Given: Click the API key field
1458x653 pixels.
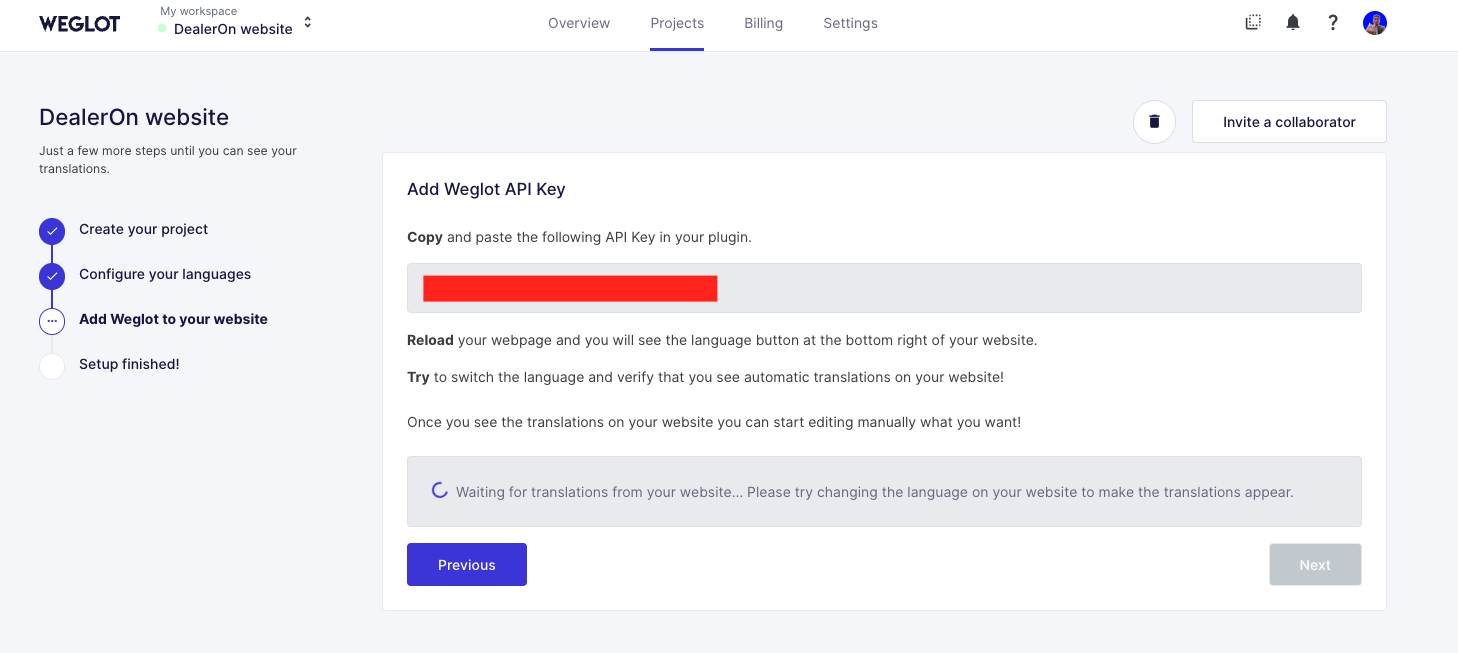Looking at the screenshot, I should [x=884, y=288].
